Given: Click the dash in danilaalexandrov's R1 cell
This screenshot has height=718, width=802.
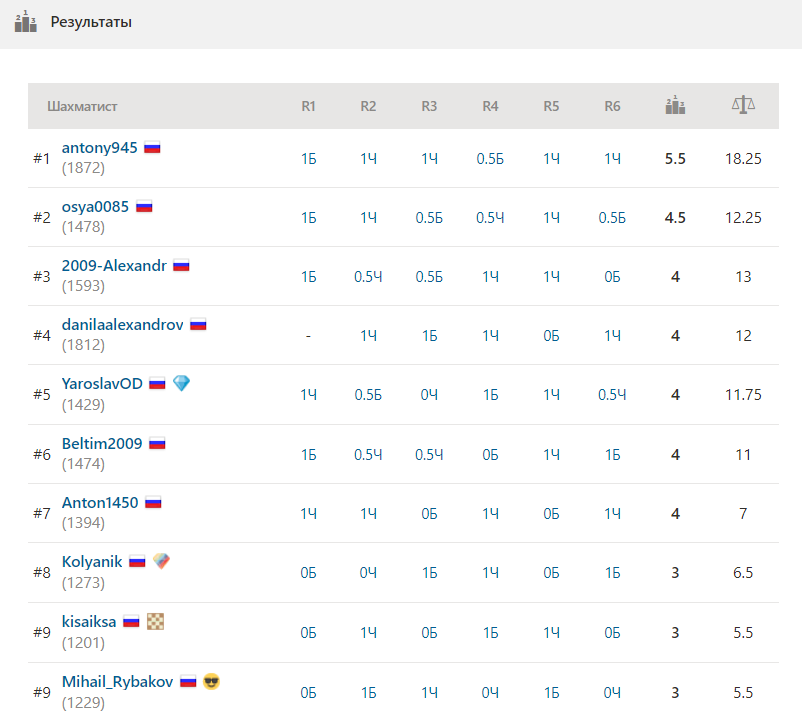Looking at the screenshot, I should pyautogui.click(x=308, y=336).
